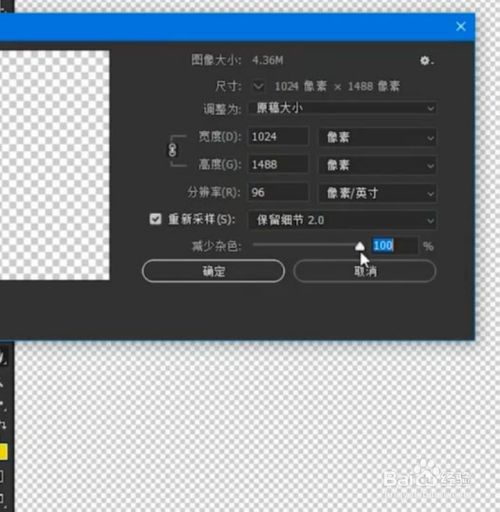Click the 减少杂色 slider handle
Image resolution: width=500 pixels, height=512 pixels.
tap(360, 246)
